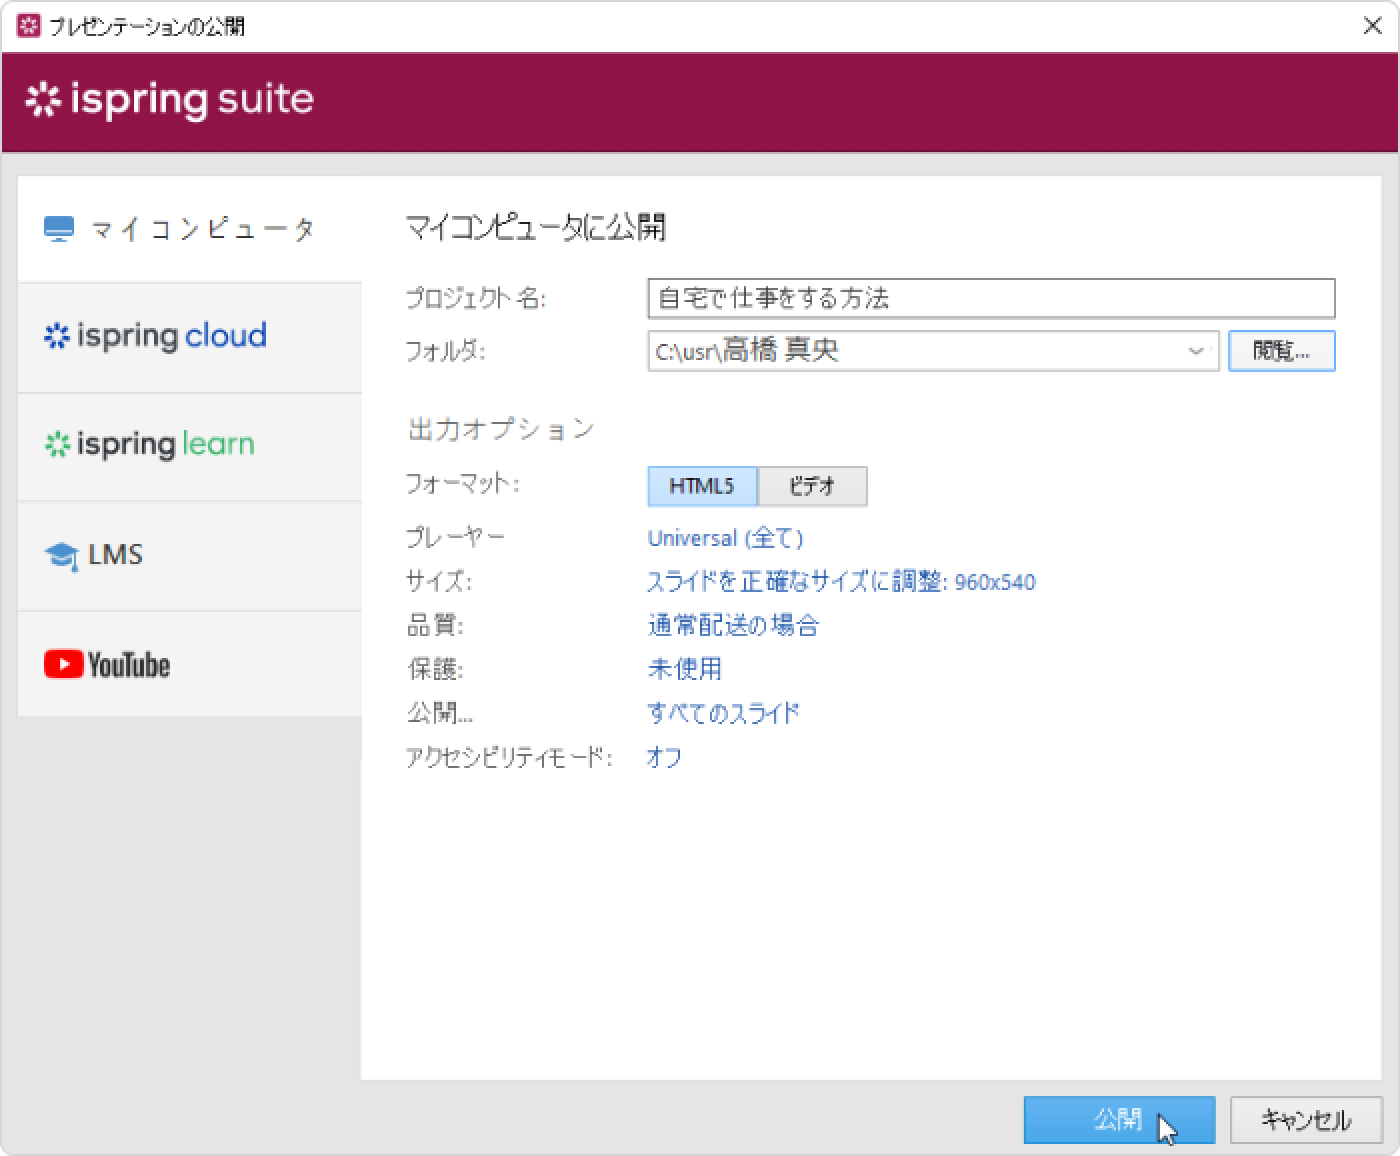Select the ビデオ format option
Image resolution: width=1400 pixels, height=1156 pixels.
[812, 486]
